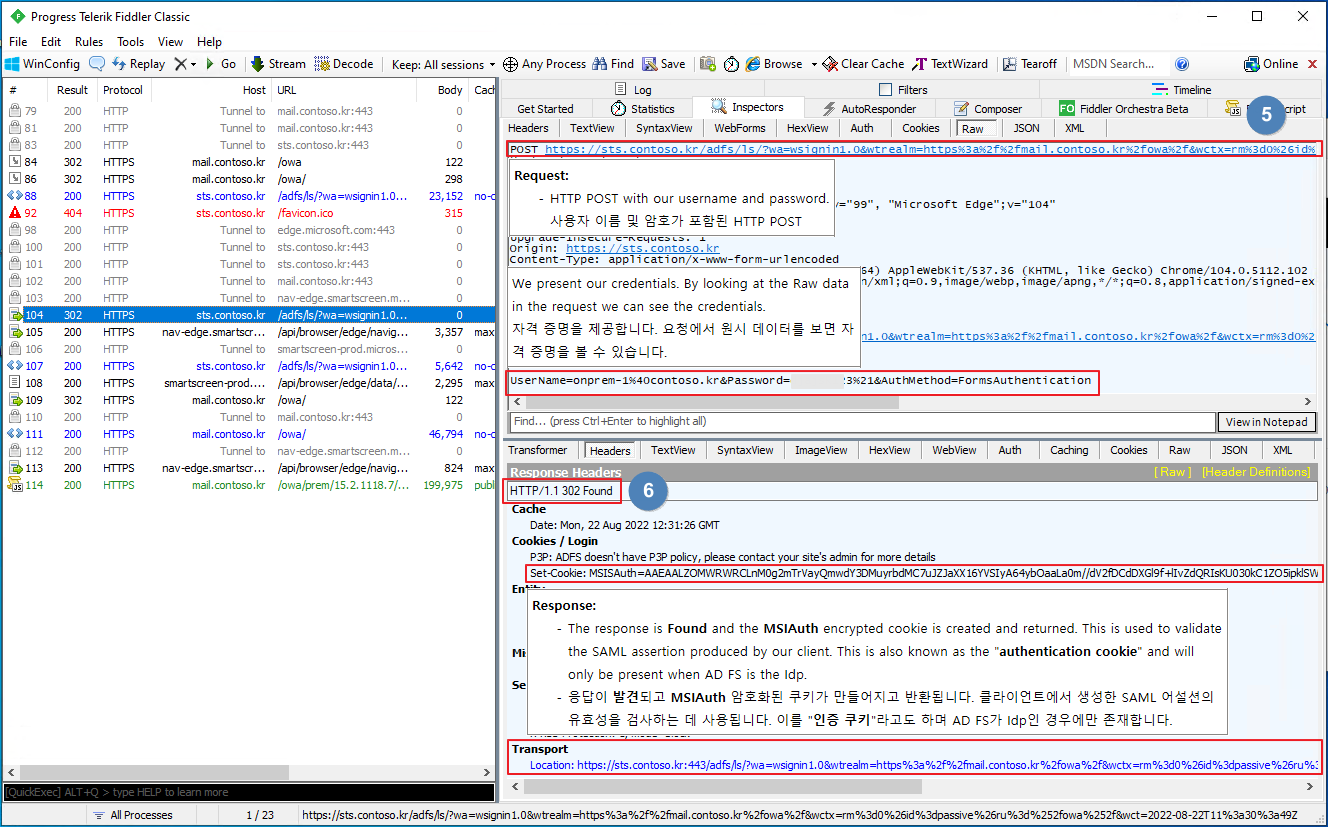The height and width of the screenshot is (827, 1328).
Task: Click the Any Process target picker
Action: click(544, 64)
